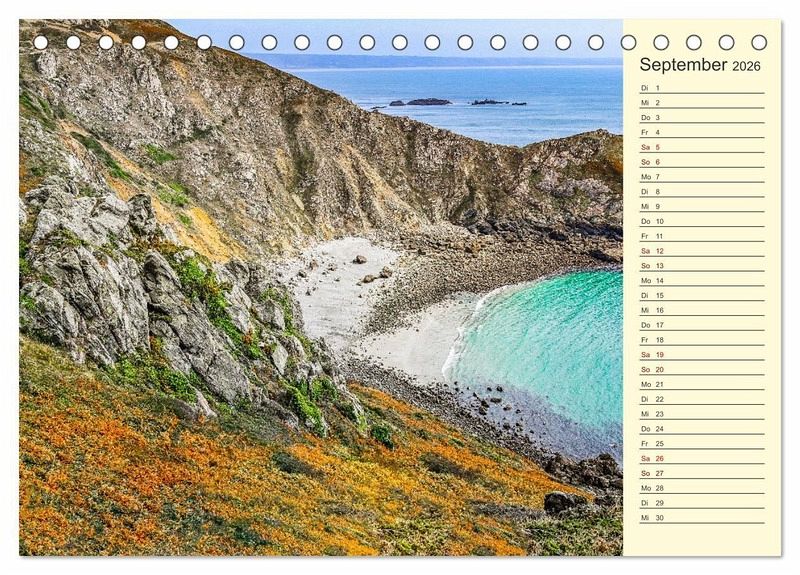The height and width of the screenshot is (575, 800).
Task: Select Saturday Sa 19 entry
Action: pyautogui.click(x=701, y=355)
